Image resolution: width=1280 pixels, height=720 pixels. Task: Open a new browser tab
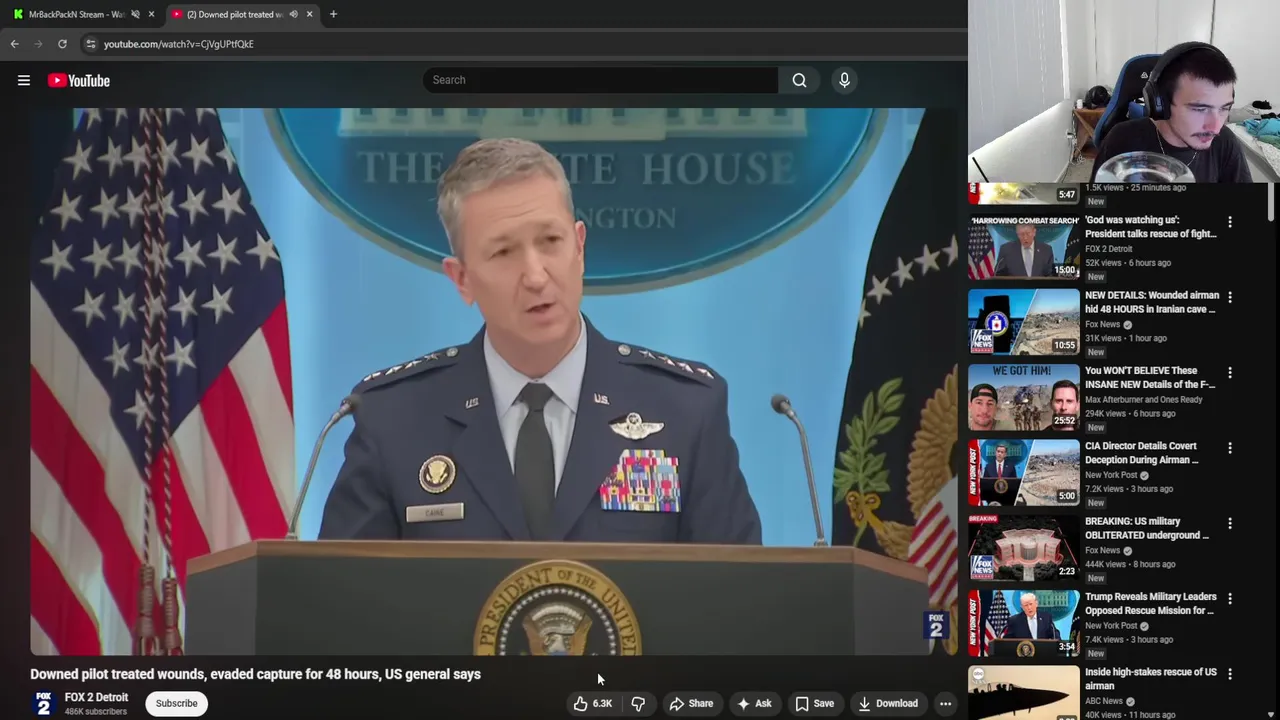[x=333, y=15]
